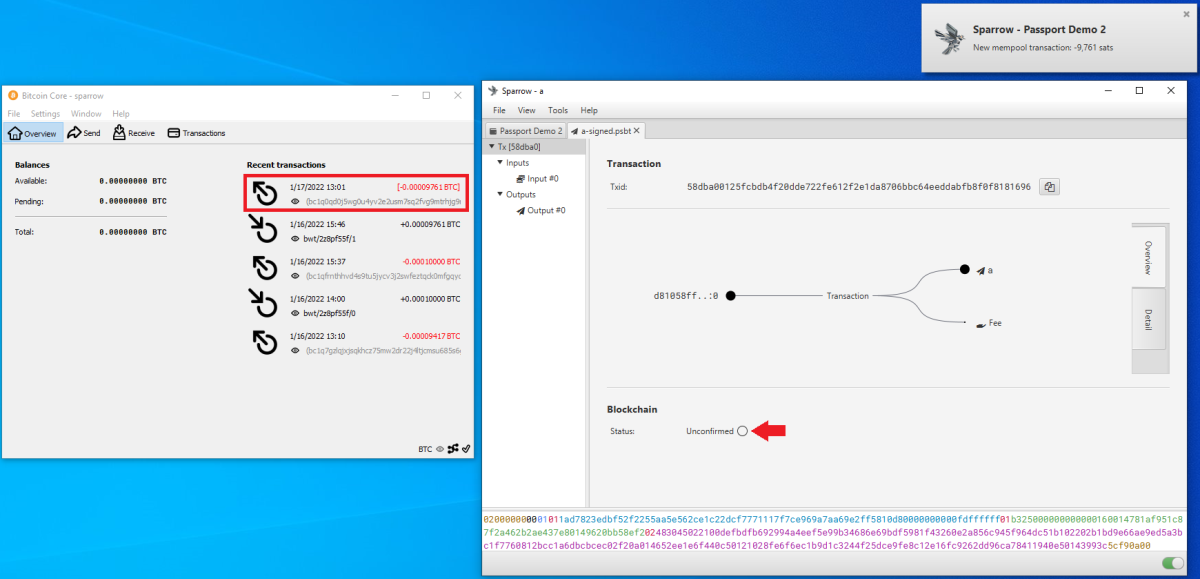
Task: Click the sparrow bird icon in the notification
Action: (949, 37)
